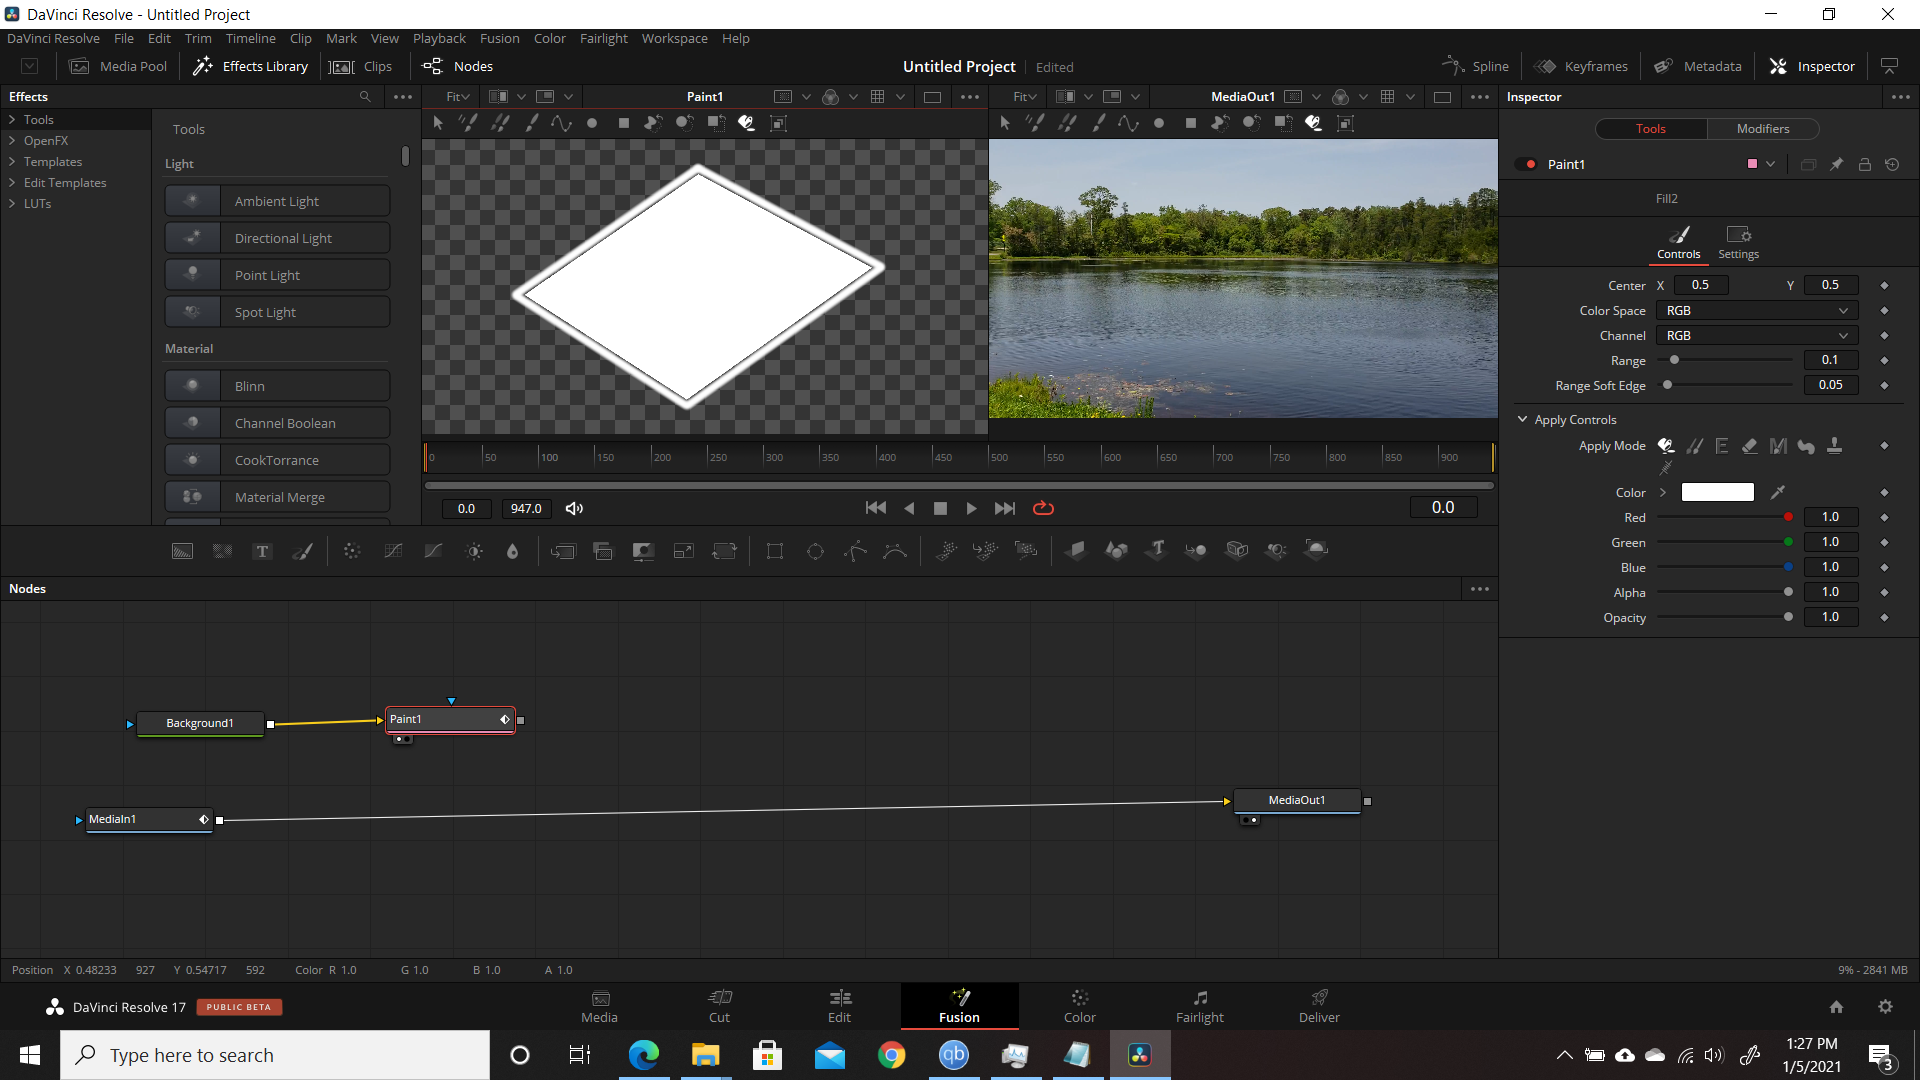
Task: Add a Camera 3D node from the toolbar
Action: pos(1237,550)
